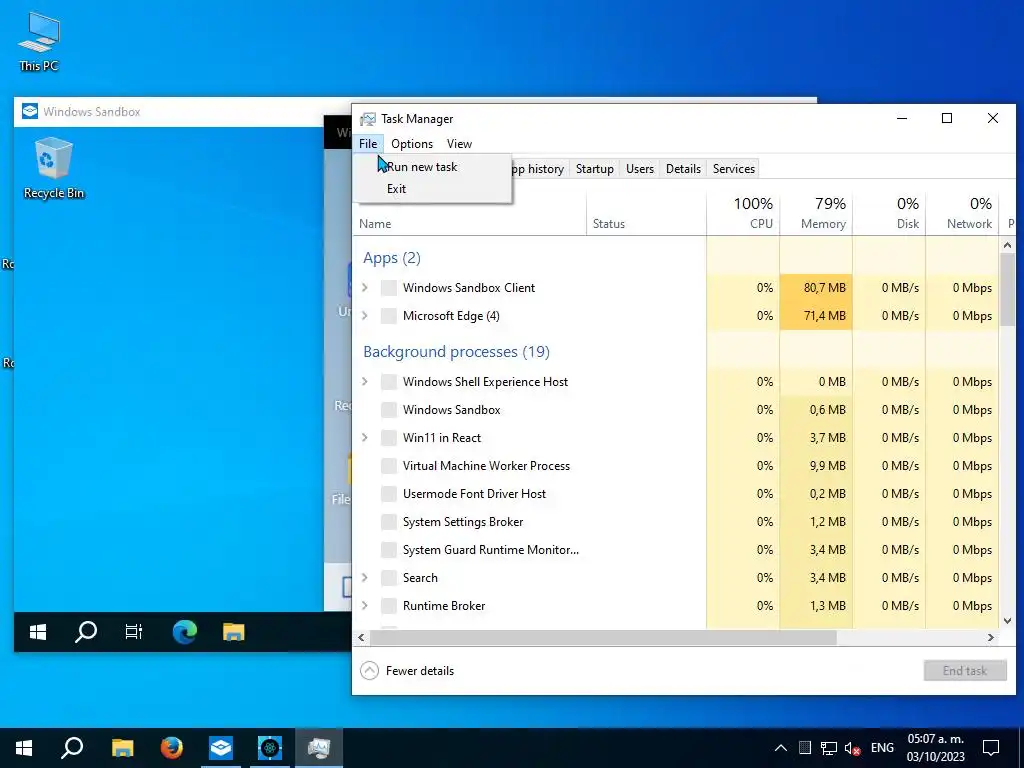Click horizontal scrollbar thumb
Viewport: 1024px width, 768px height.
pyautogui.click(x=603, y=637)
